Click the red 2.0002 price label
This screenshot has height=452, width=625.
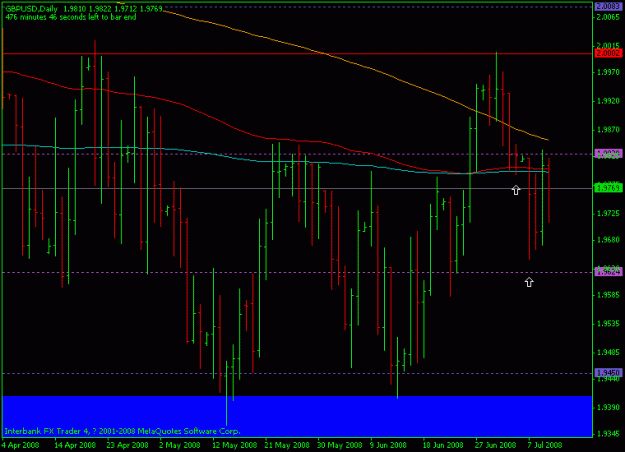pos(607,53)
